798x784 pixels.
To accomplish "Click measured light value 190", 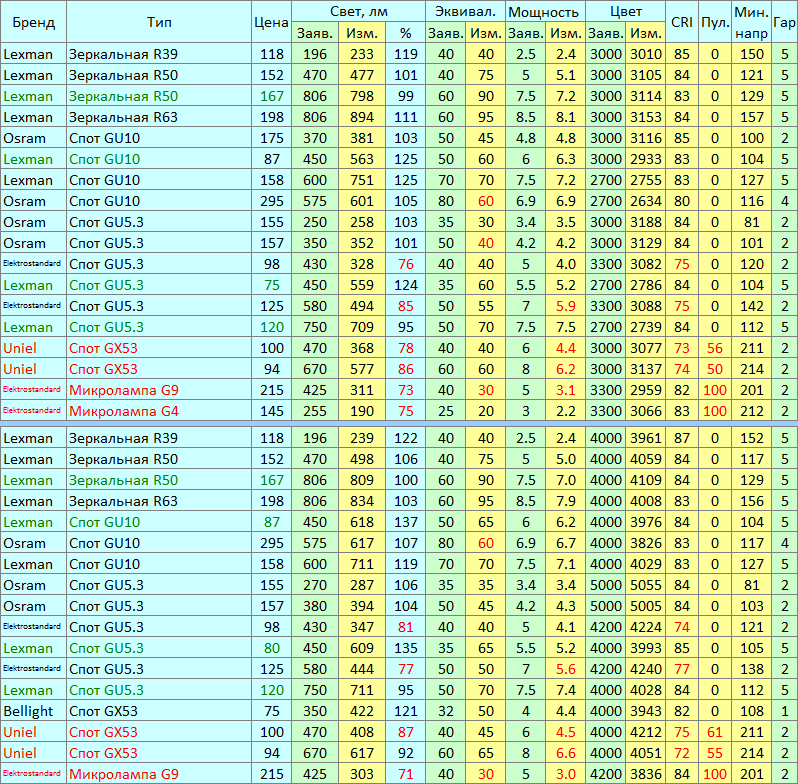I will [362, 411].
